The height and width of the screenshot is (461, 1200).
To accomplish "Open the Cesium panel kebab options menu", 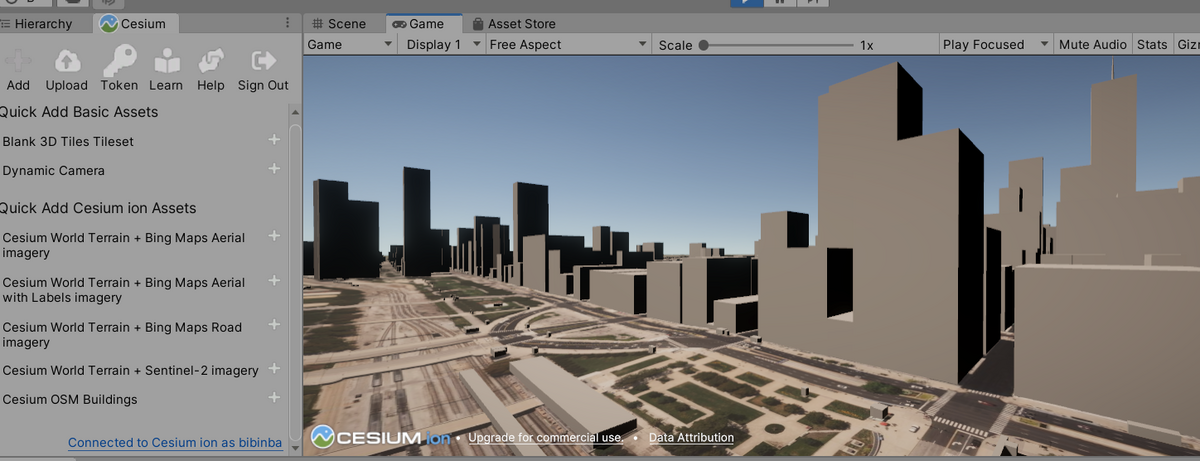I will click(x=288, y=23).
